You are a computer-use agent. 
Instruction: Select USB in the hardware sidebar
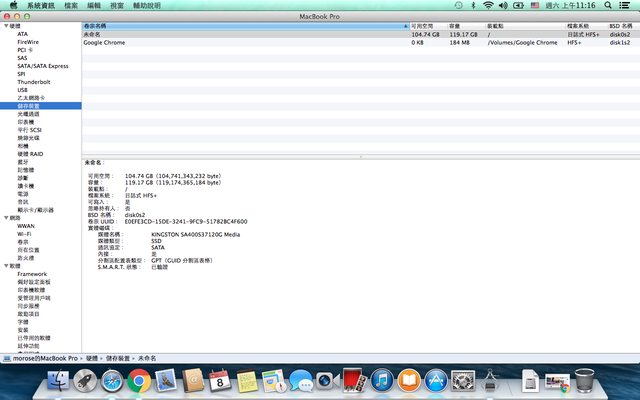coord(22,89)
